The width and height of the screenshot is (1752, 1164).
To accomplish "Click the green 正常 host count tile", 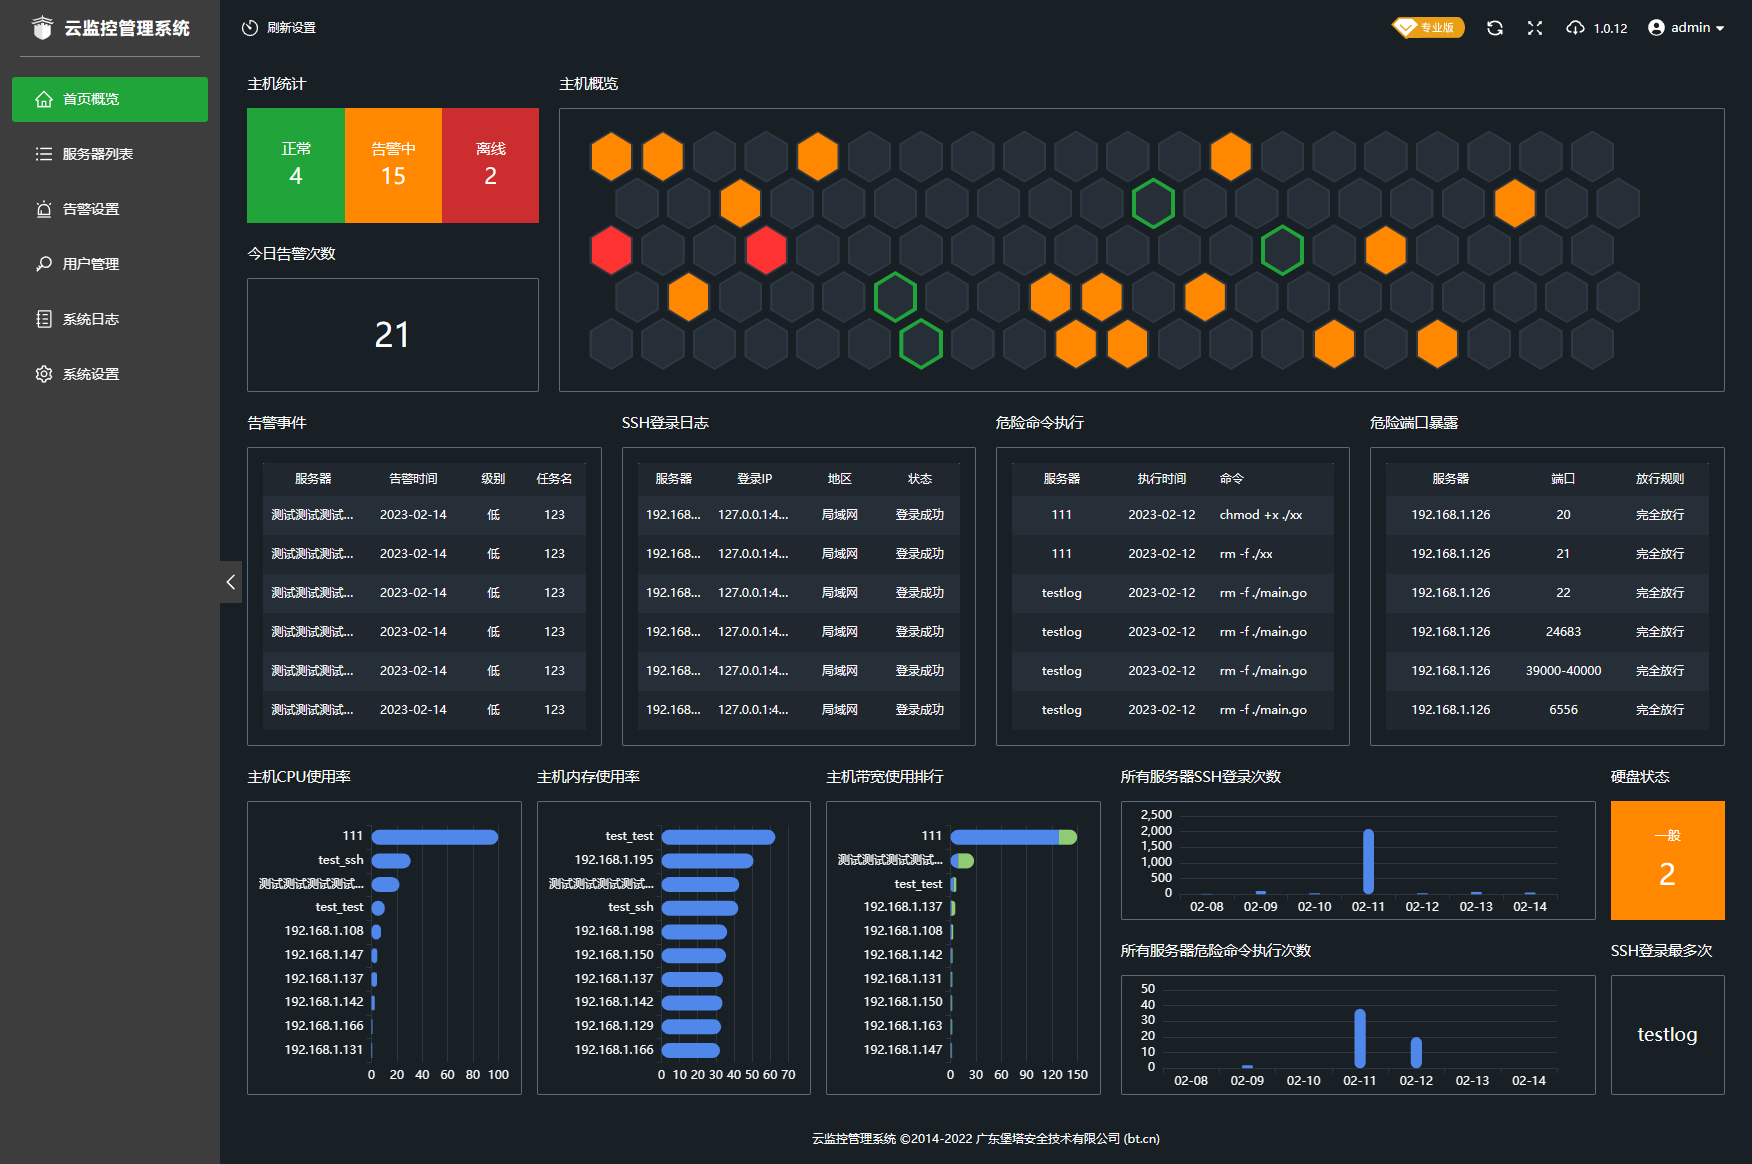I will click(x=296, y=165).
